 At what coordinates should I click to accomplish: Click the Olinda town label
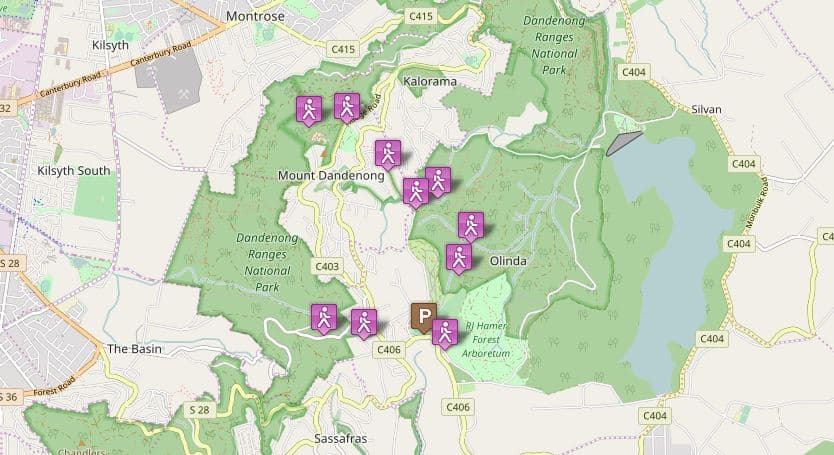(x=508, y=261)
